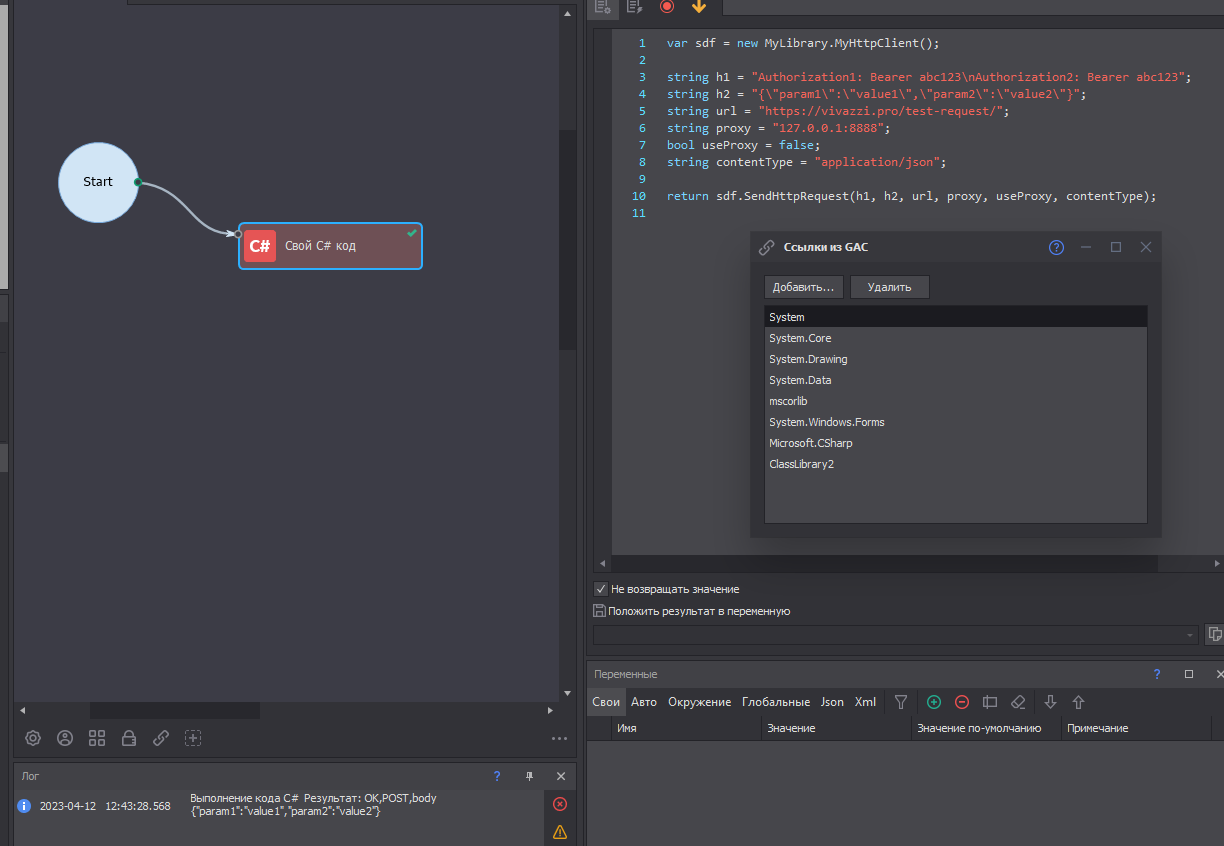Click the orange down-arrow icon above editor
The height and width of the screenshot is (846, 1224).
pyautogui.click(x=699, y=6)
